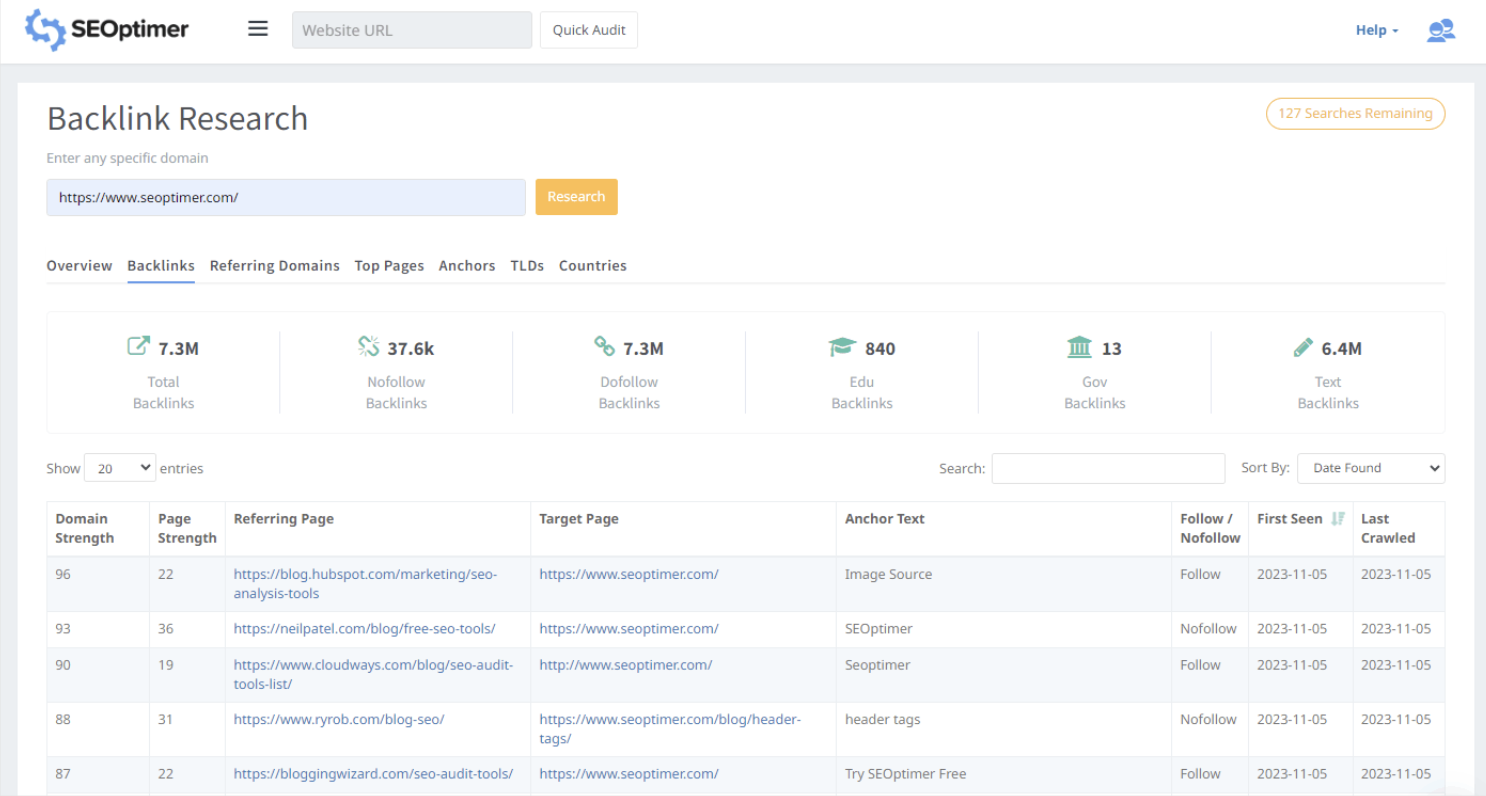This screenshot has width=1486, height=796.
Task: Switch to the Referring Domains tab
Action: point(274,266)
